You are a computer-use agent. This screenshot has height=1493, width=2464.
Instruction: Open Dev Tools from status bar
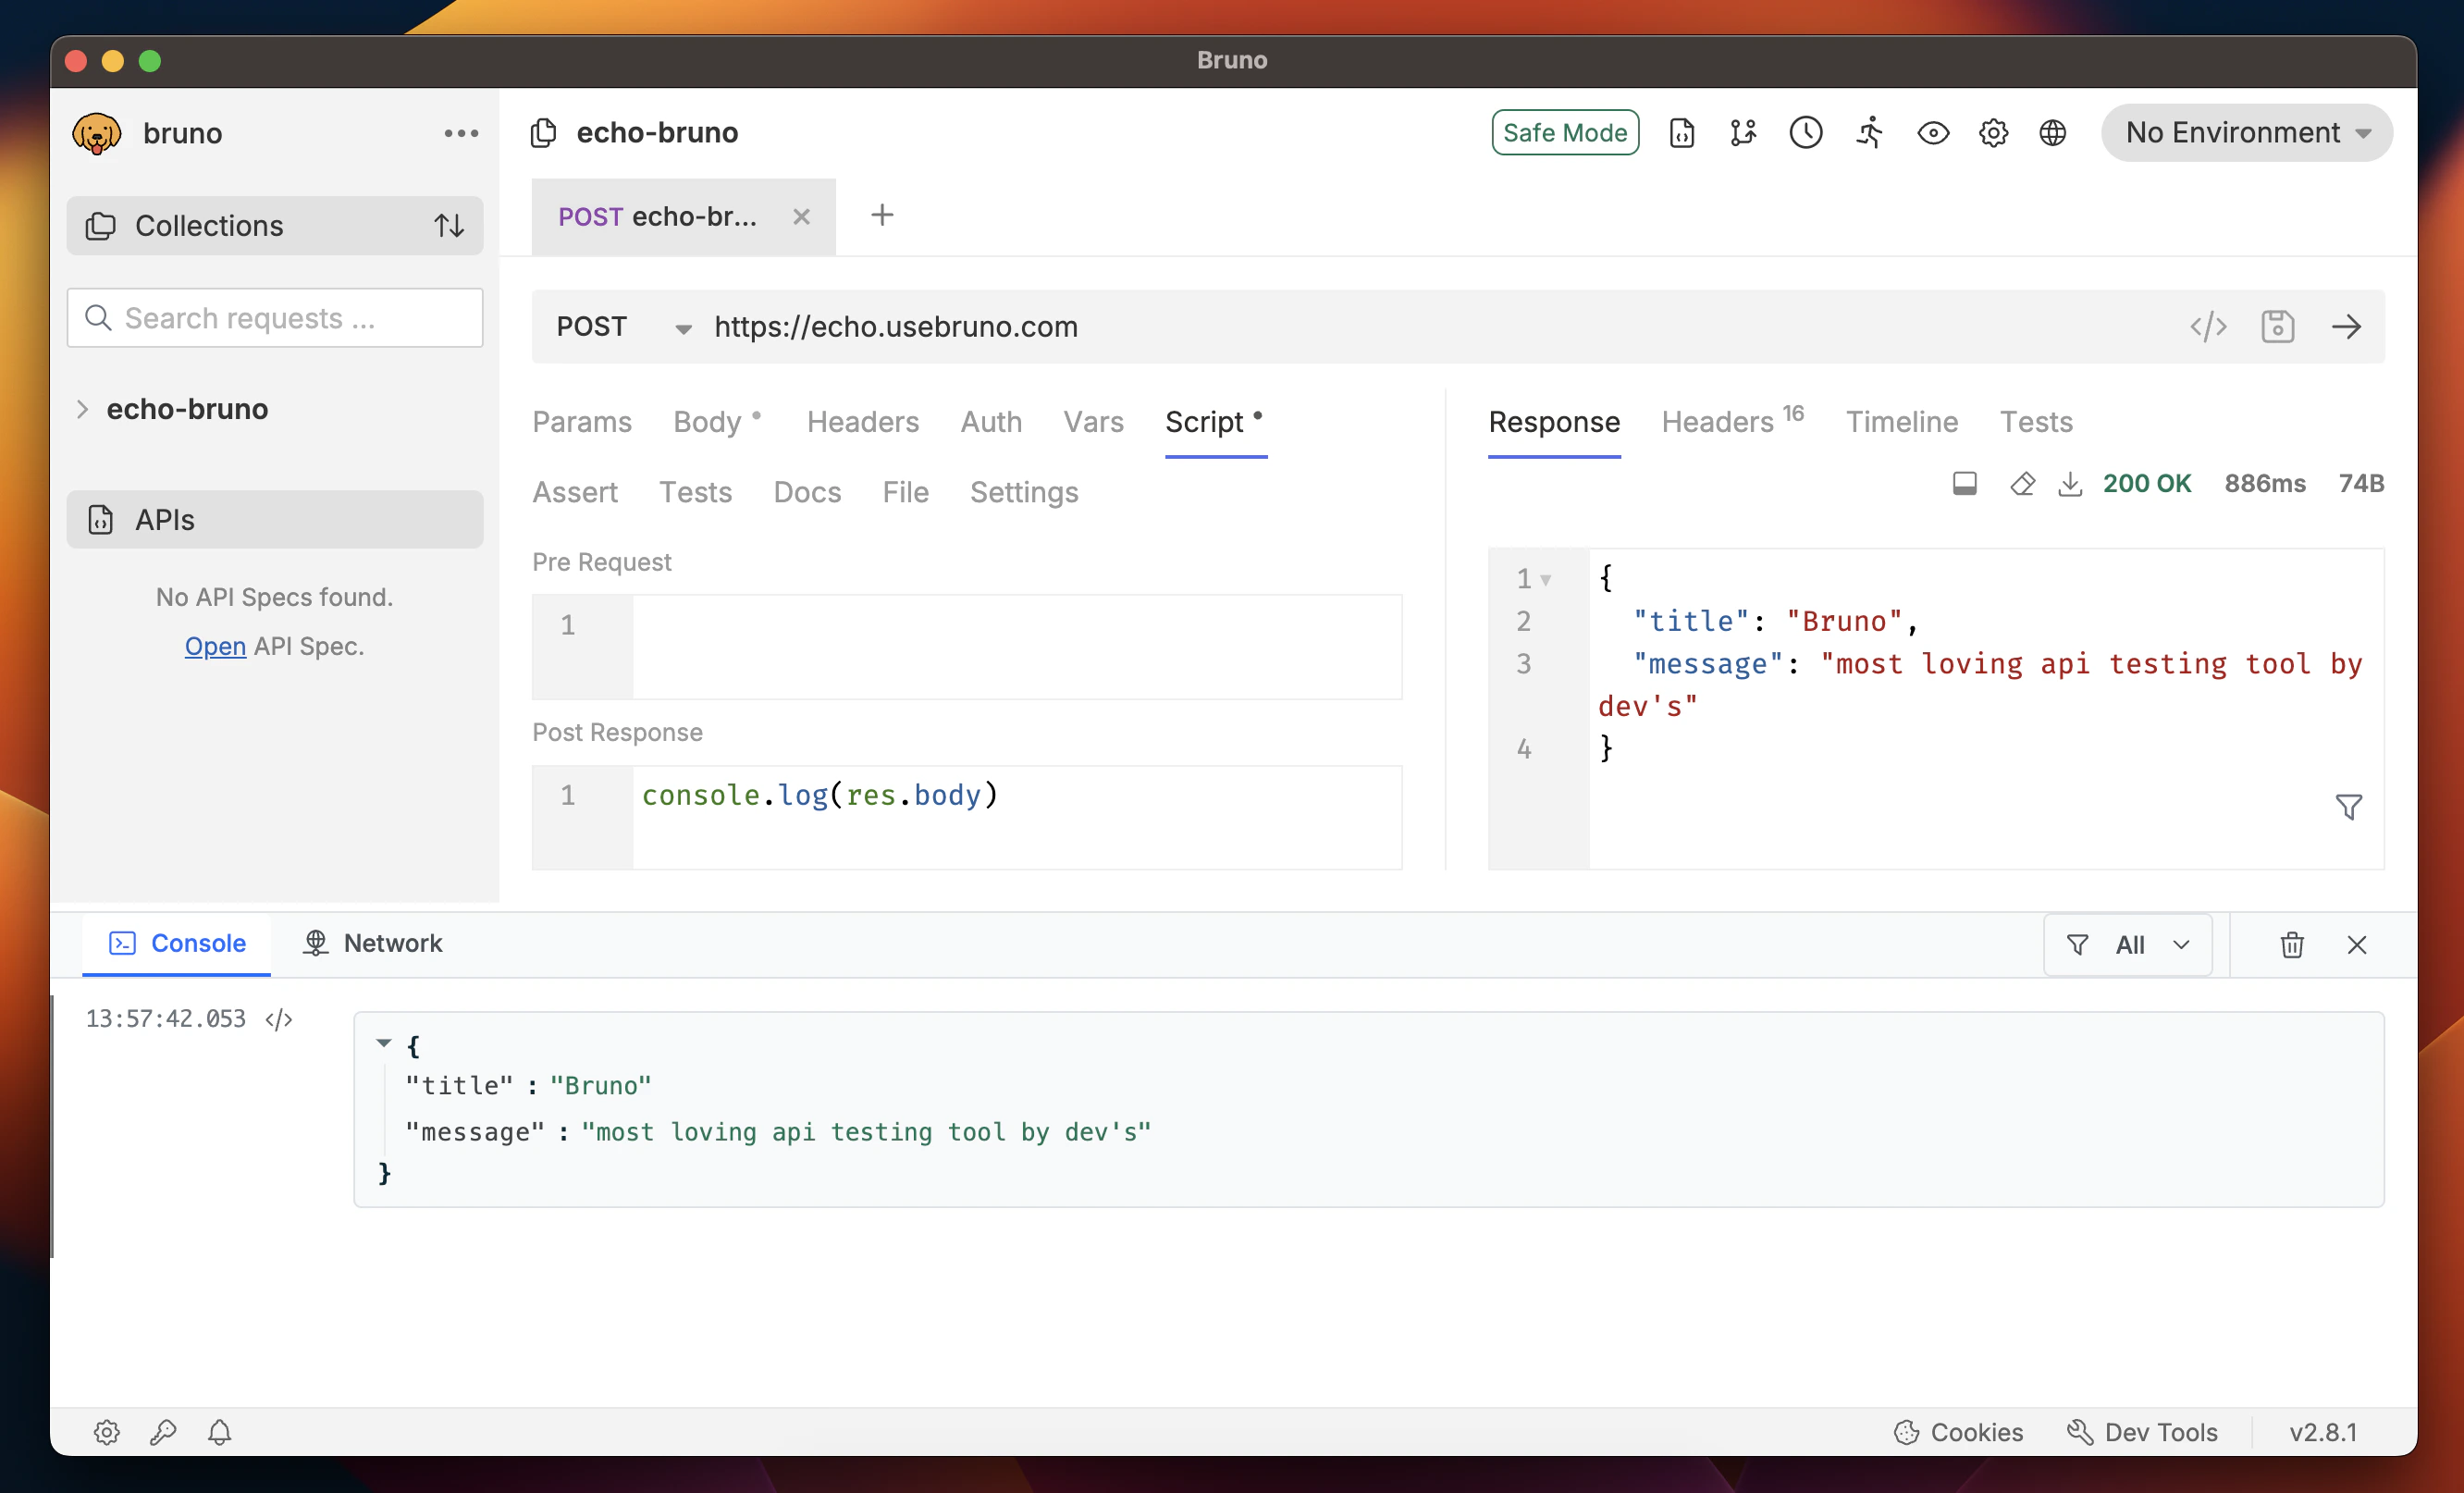(x=2142, y=1432)
